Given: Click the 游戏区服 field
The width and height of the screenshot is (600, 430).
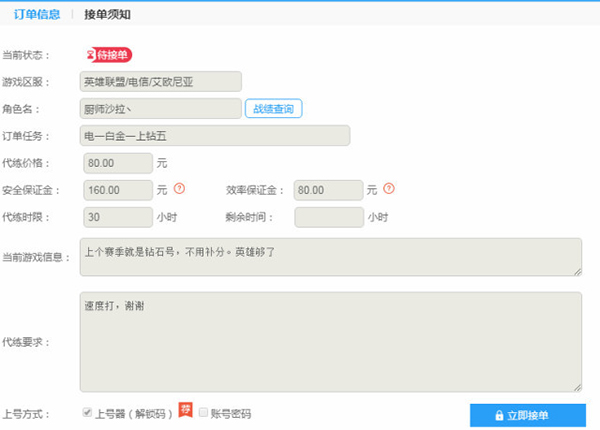Looking at the screenshot, I should pos(160,82).
